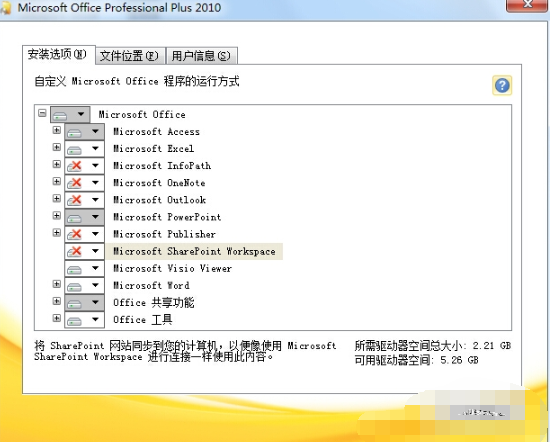550x442 pixels.
Task: Expand the Office 共享功能 node
Action: pos(56,301)
